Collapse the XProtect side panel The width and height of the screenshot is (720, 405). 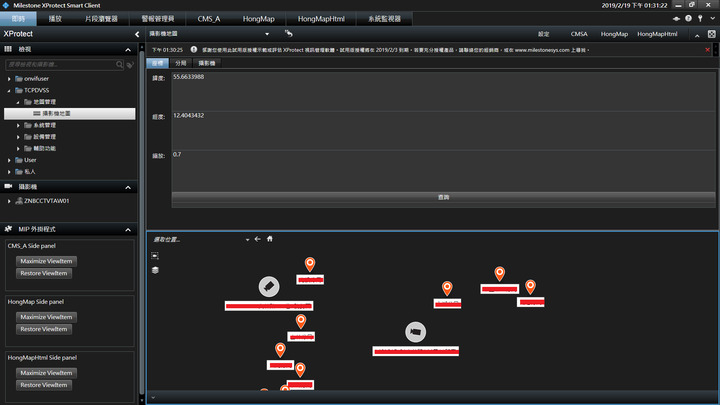(x=137, y=34)
